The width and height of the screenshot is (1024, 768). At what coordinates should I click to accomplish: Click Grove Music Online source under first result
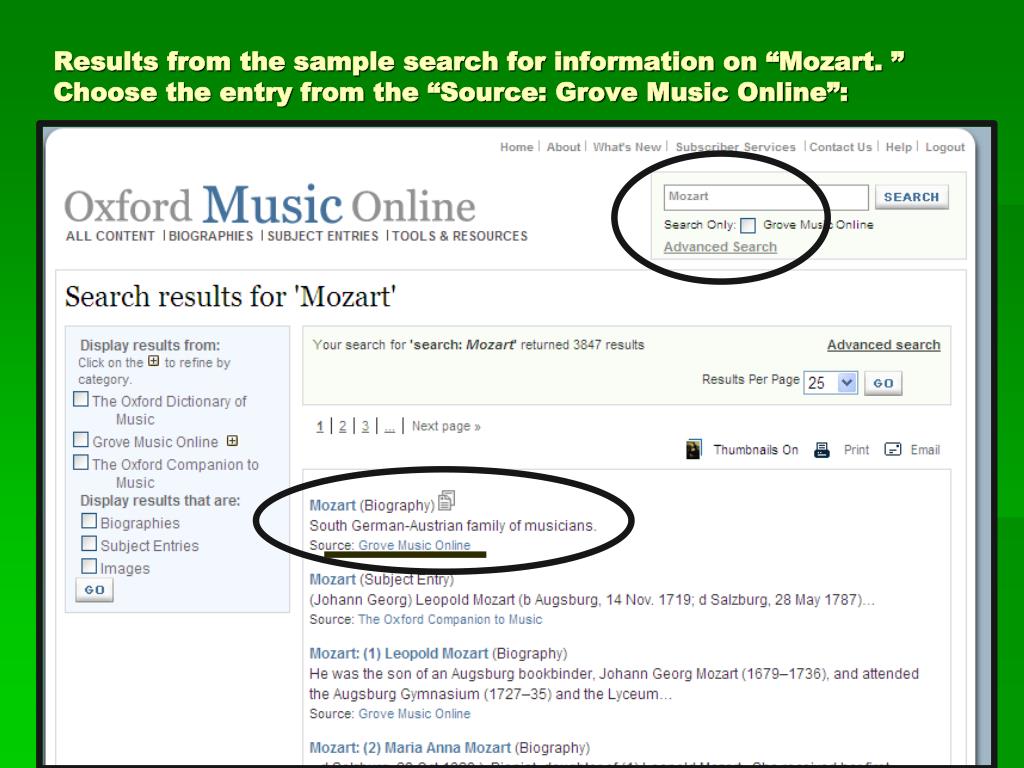point(414,545)
